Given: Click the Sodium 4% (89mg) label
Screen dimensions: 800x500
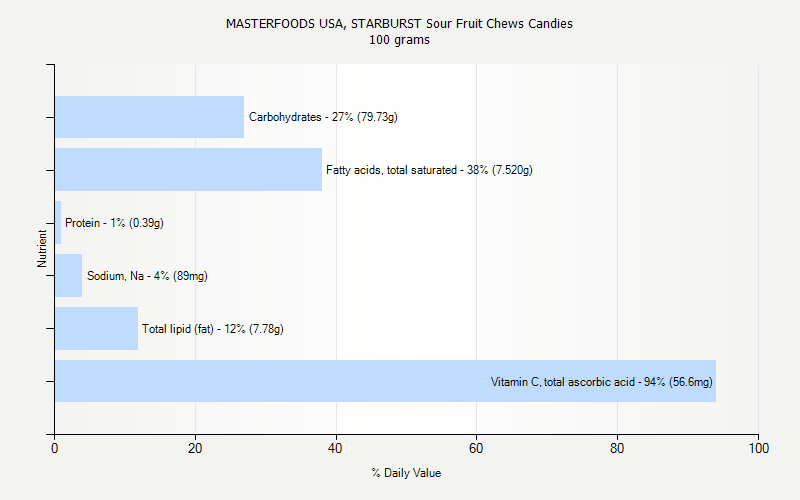Looking at the screenshot, I should pos(147,276).
